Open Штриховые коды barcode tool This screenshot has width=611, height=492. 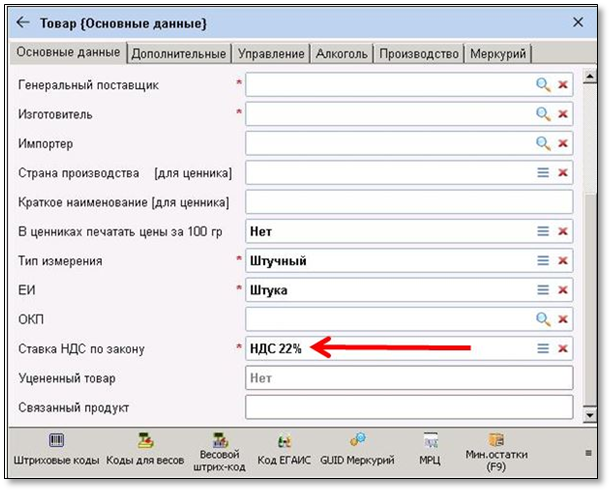(55, 450)
